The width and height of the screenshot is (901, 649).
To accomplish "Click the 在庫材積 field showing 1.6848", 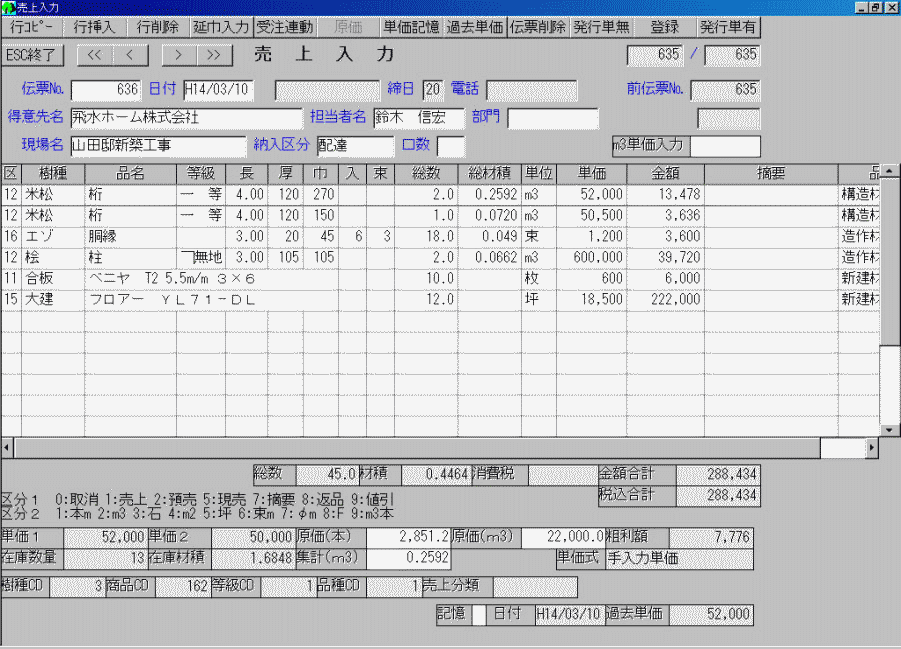I will tap(253, 558).
